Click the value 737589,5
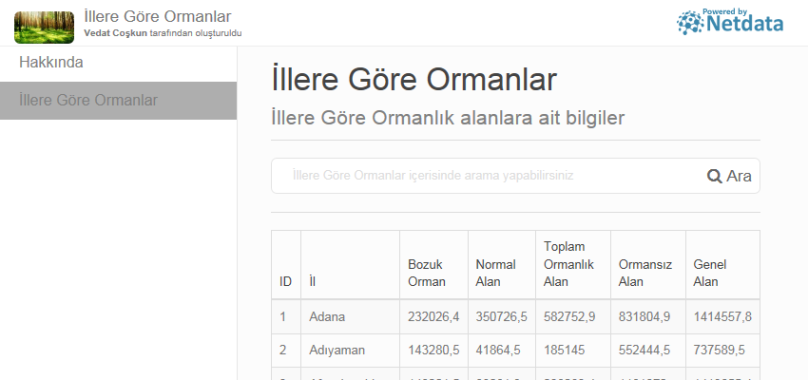Viewport: 808px width, 380px height. pyautogui.click(x=719, y=350)
